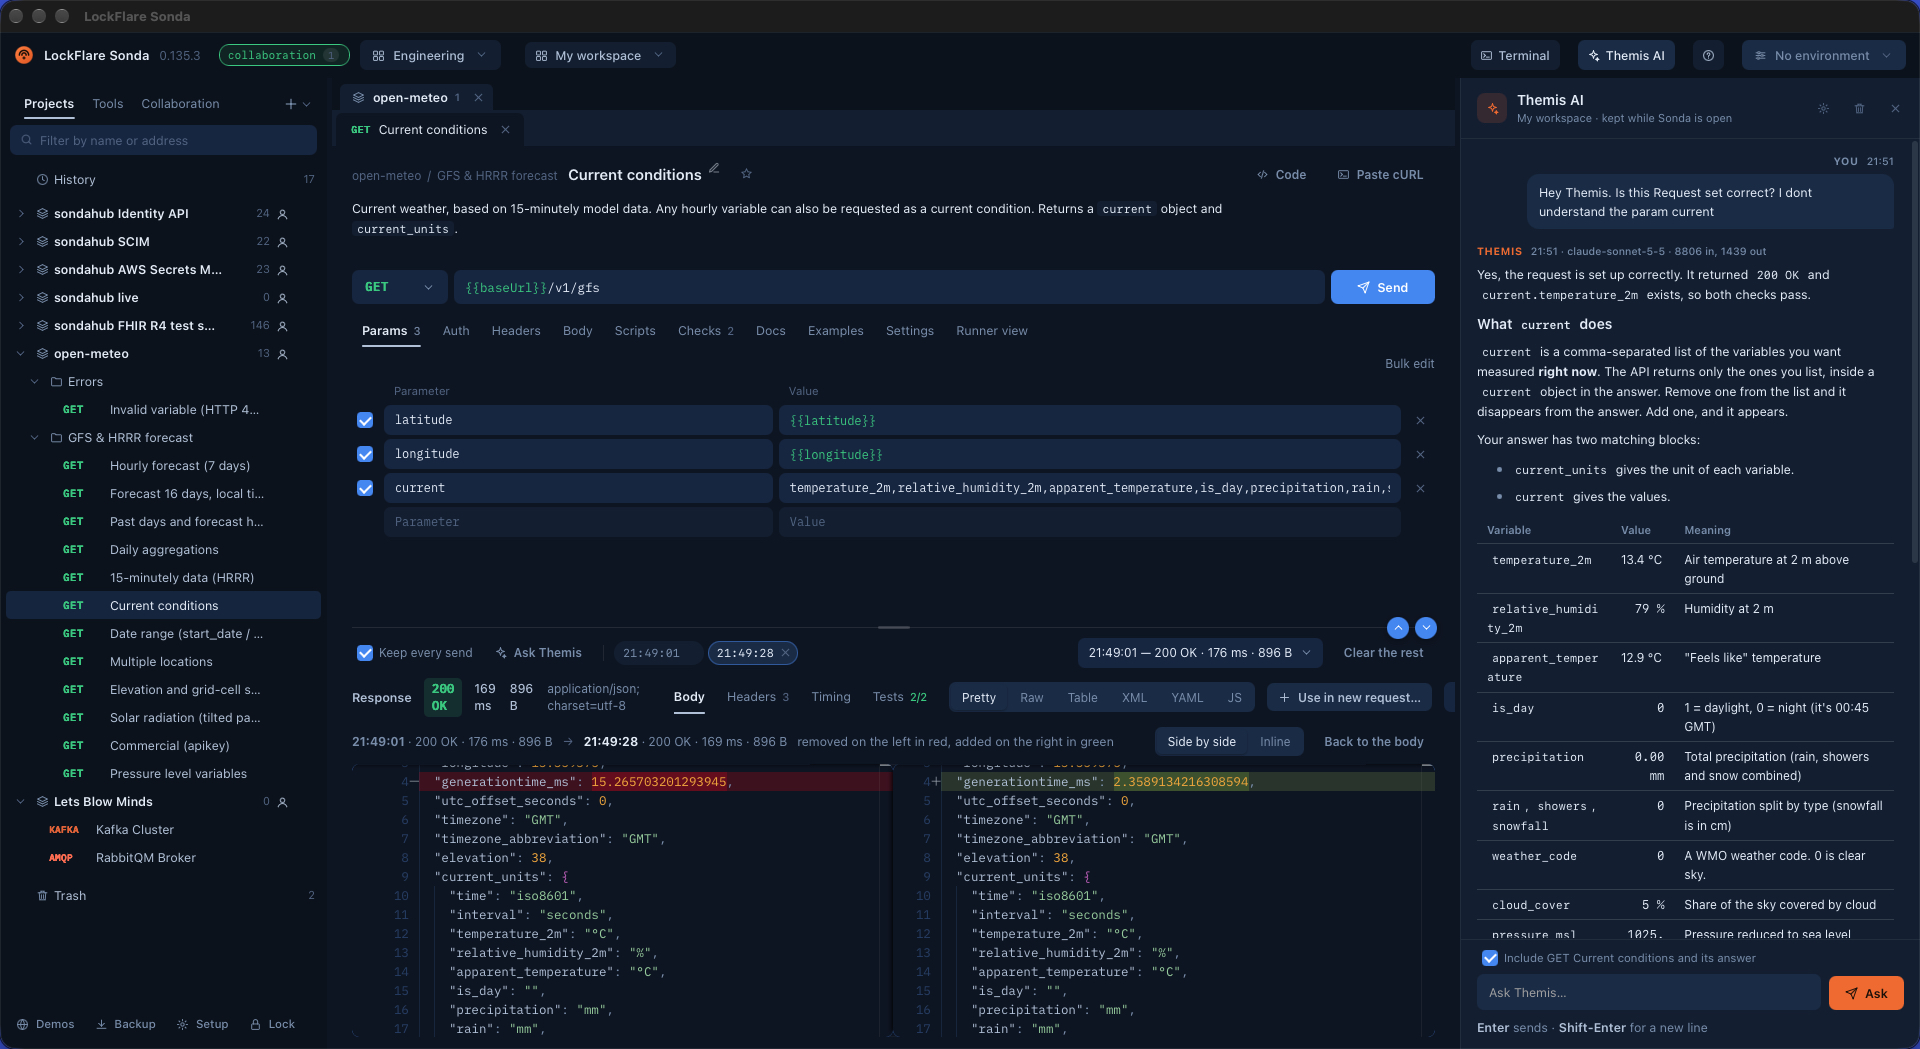The height and width of the screenshot is (1049, 1920).
Task: Focus the Ask Themis message input
Action: (1648, 993)
